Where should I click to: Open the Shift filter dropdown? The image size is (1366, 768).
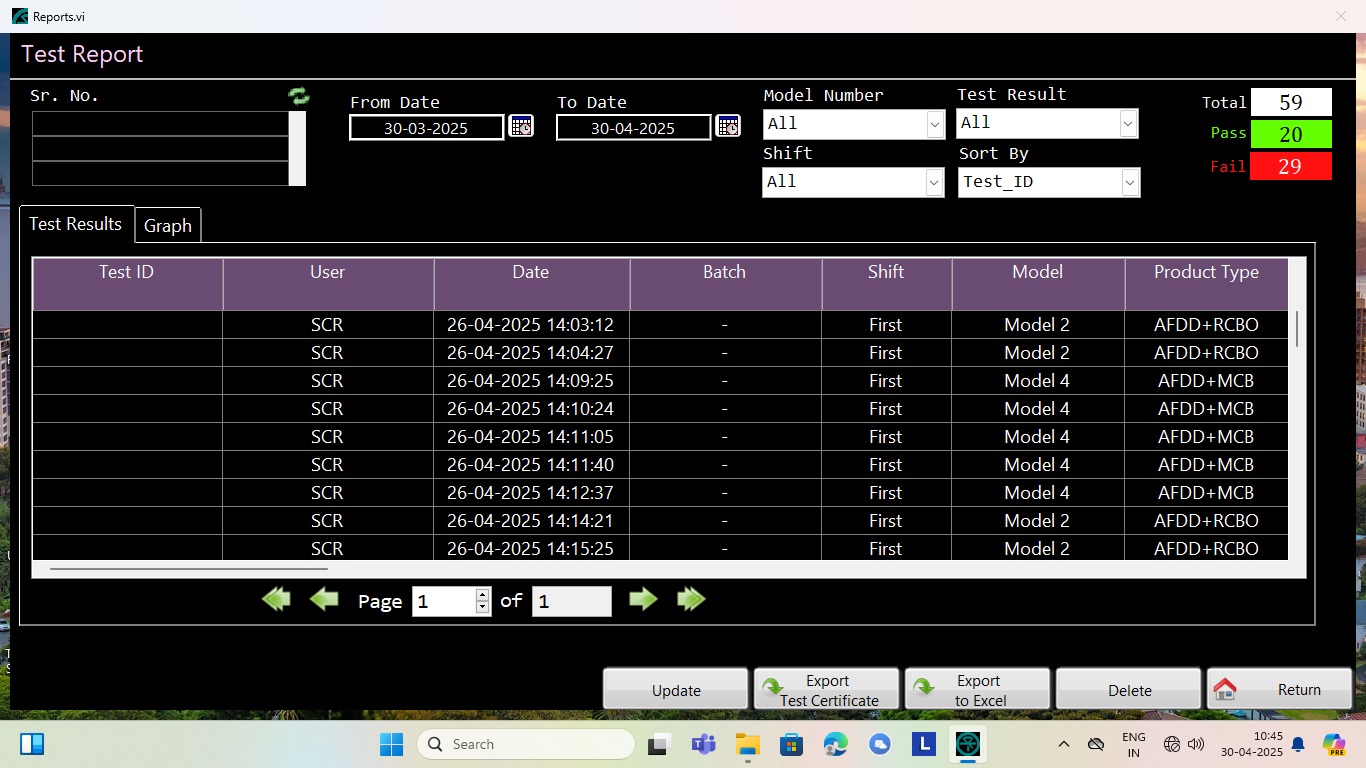point(935,182)
